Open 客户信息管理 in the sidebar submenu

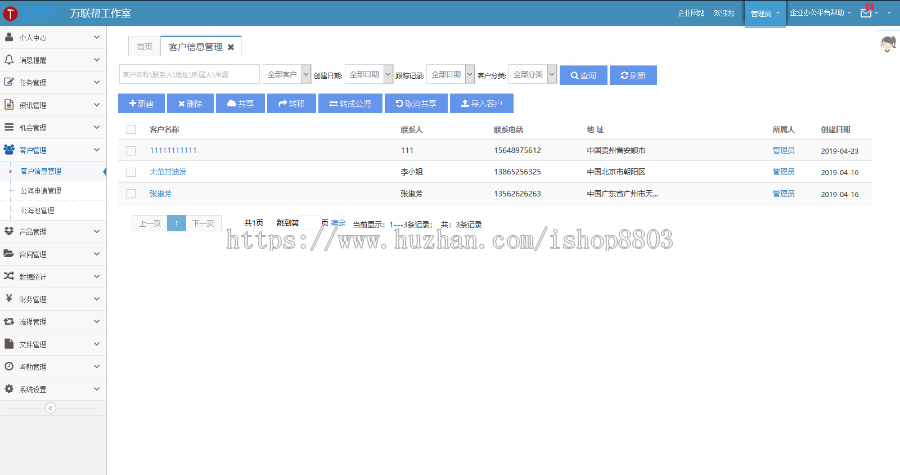tap(41, 171)
